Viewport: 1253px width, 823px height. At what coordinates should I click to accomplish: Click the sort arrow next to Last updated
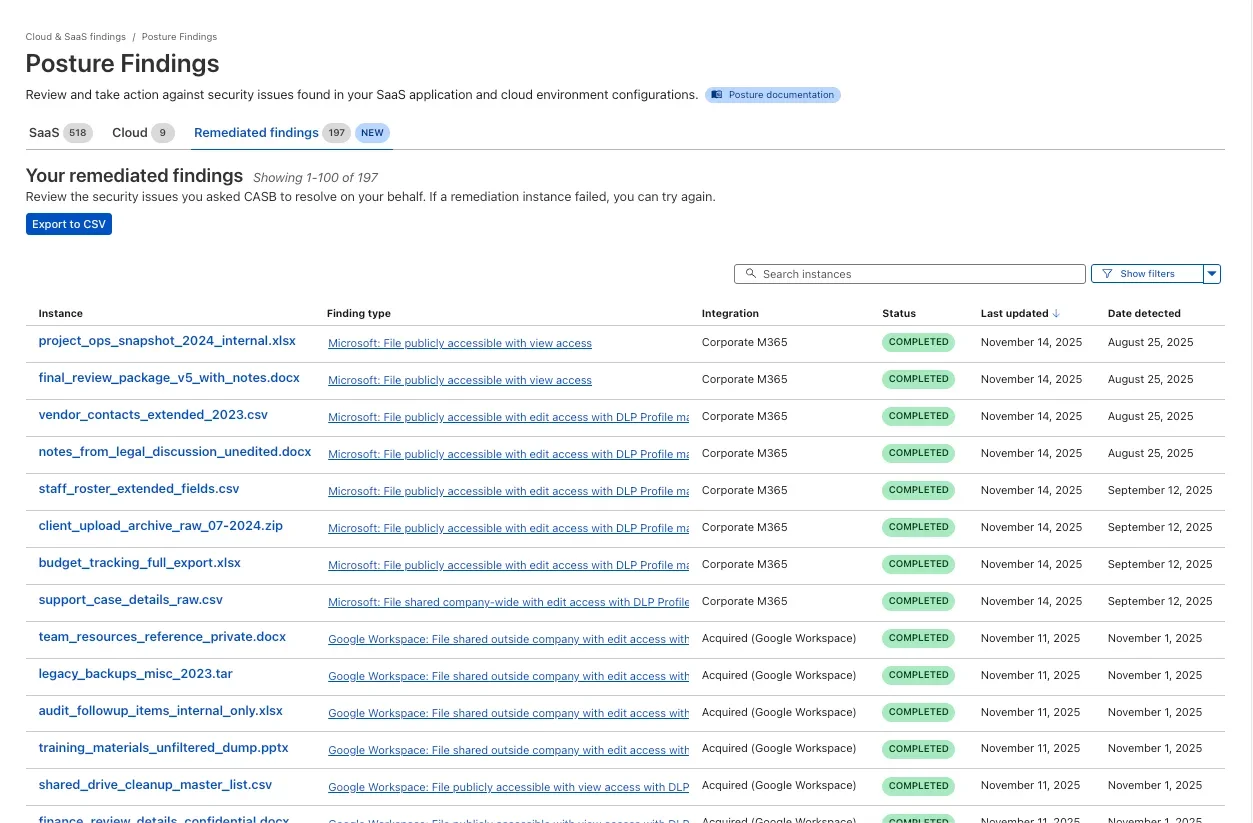1056,312
